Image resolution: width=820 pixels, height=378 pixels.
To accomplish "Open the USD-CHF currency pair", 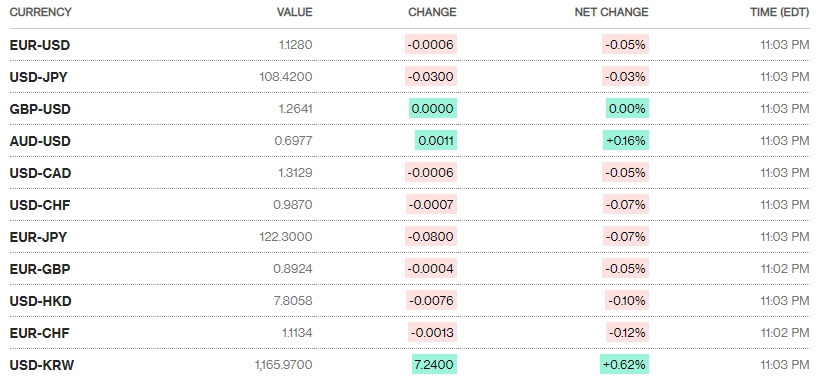I will point(40,205).
